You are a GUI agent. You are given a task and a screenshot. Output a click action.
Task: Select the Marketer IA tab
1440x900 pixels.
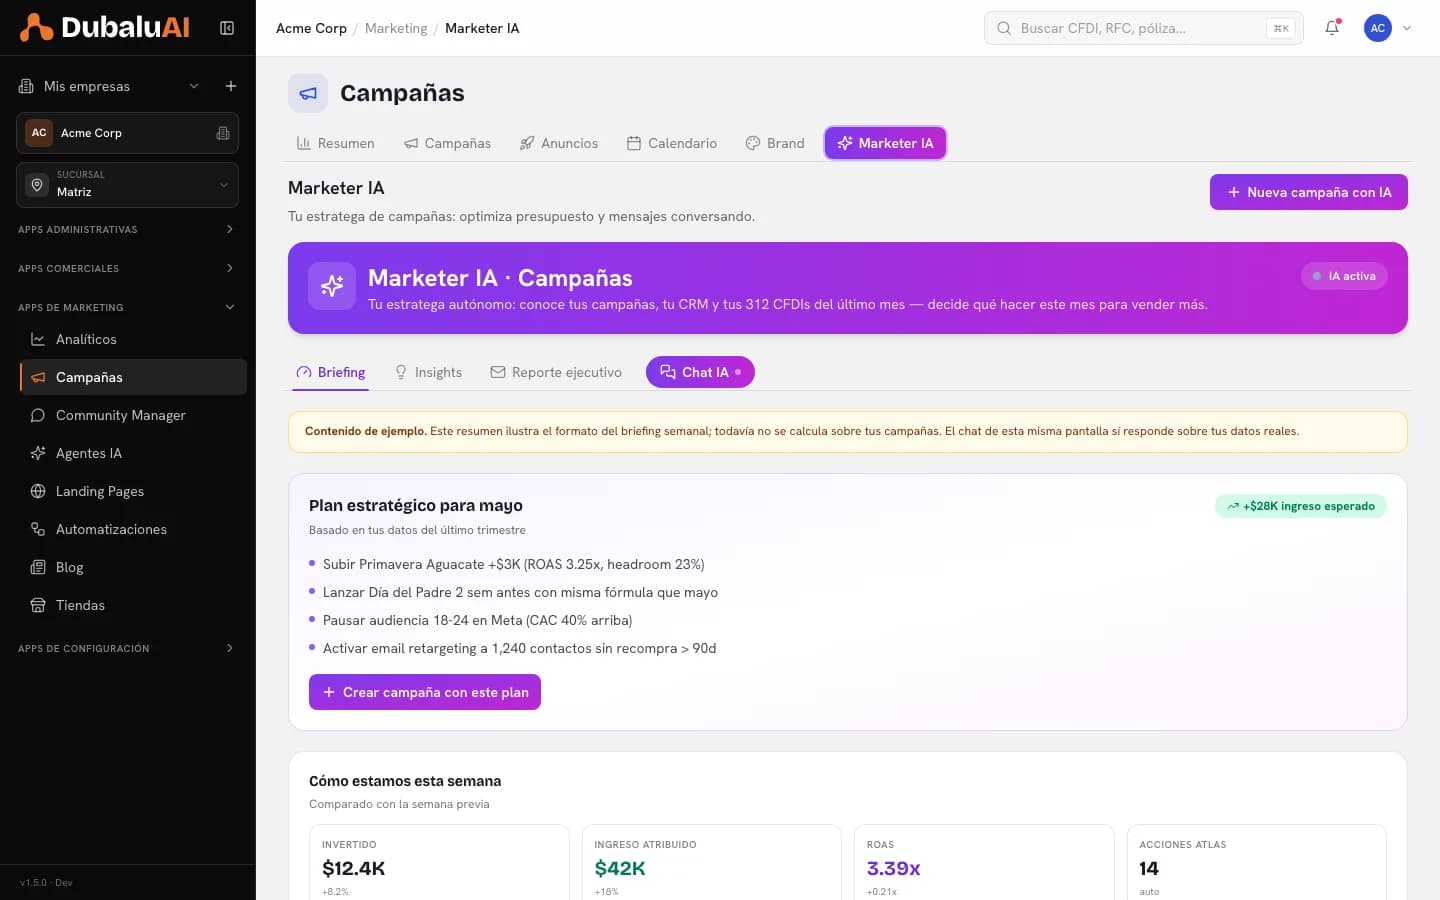(885, 143)
